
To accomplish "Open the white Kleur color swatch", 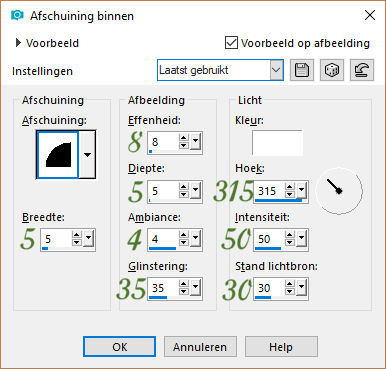I will [x=277, y=143].
